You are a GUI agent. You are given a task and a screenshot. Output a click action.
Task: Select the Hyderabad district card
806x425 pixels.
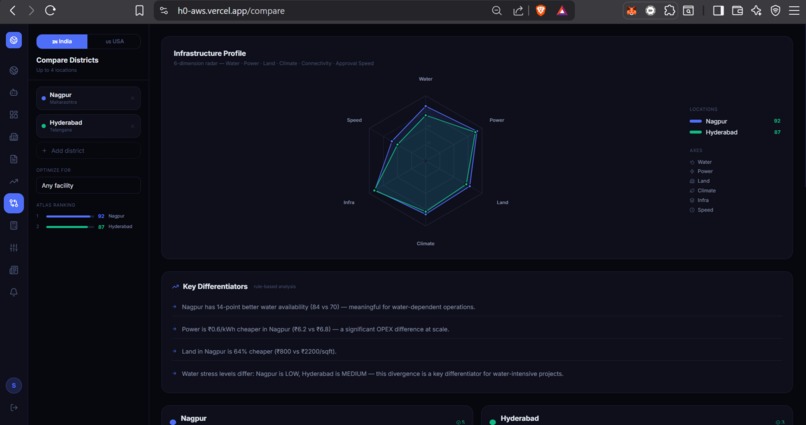pos(88,126)
